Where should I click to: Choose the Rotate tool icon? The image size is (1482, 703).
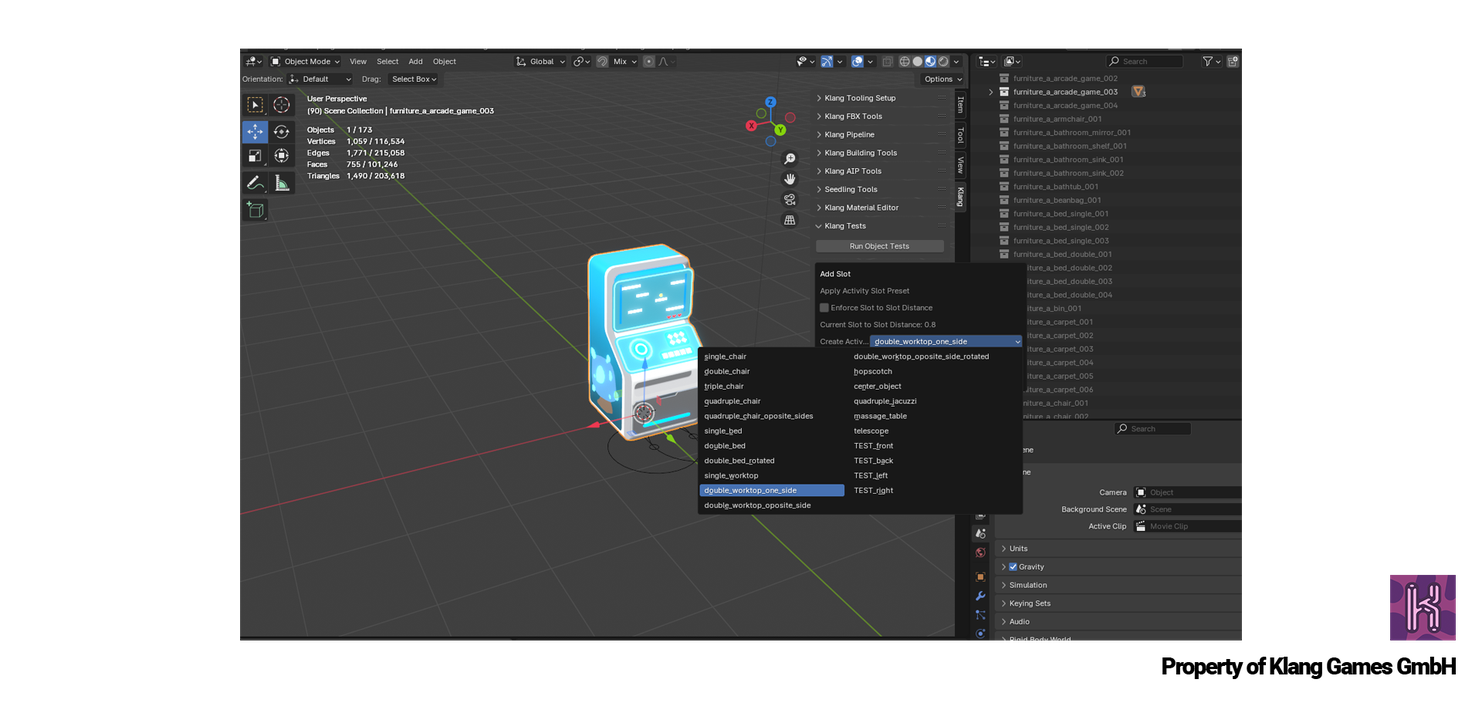point(282,132)
